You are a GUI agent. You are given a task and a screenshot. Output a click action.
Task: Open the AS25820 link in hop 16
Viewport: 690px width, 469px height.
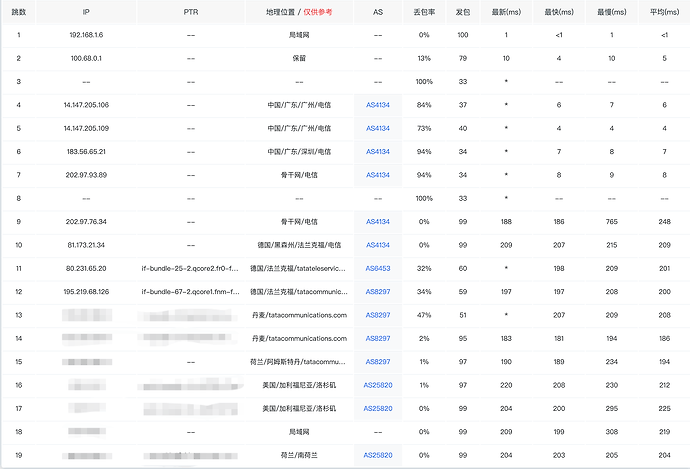[x=378, y=385]
